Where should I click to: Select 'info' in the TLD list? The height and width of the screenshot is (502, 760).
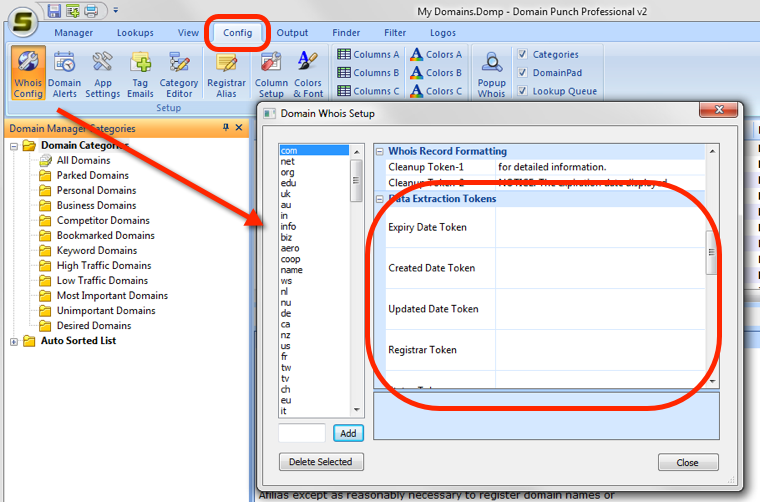pyautogui.click(x=314, y=226)
